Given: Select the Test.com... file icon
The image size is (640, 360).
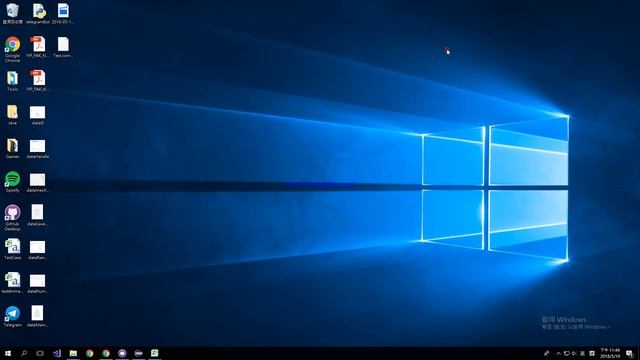Looking at the screenshot, I should (x=63, y=47).
